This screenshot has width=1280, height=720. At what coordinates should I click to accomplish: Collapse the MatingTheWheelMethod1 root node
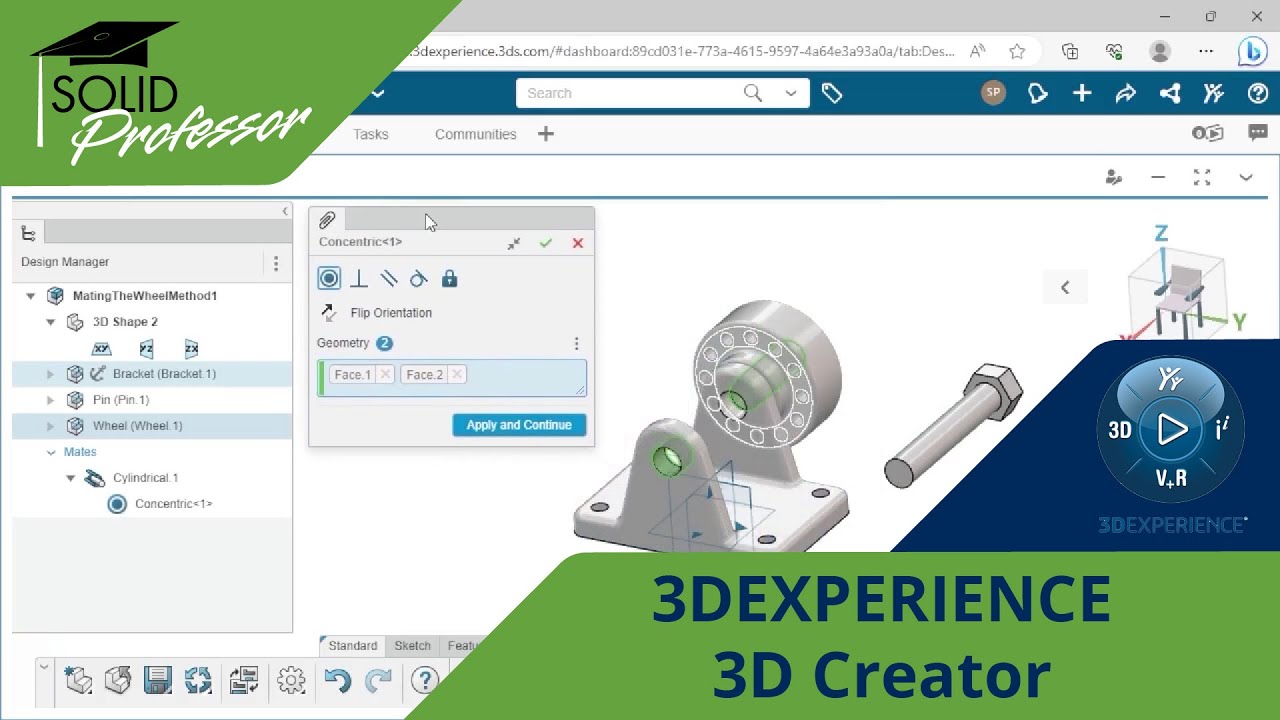click(30, 296)
